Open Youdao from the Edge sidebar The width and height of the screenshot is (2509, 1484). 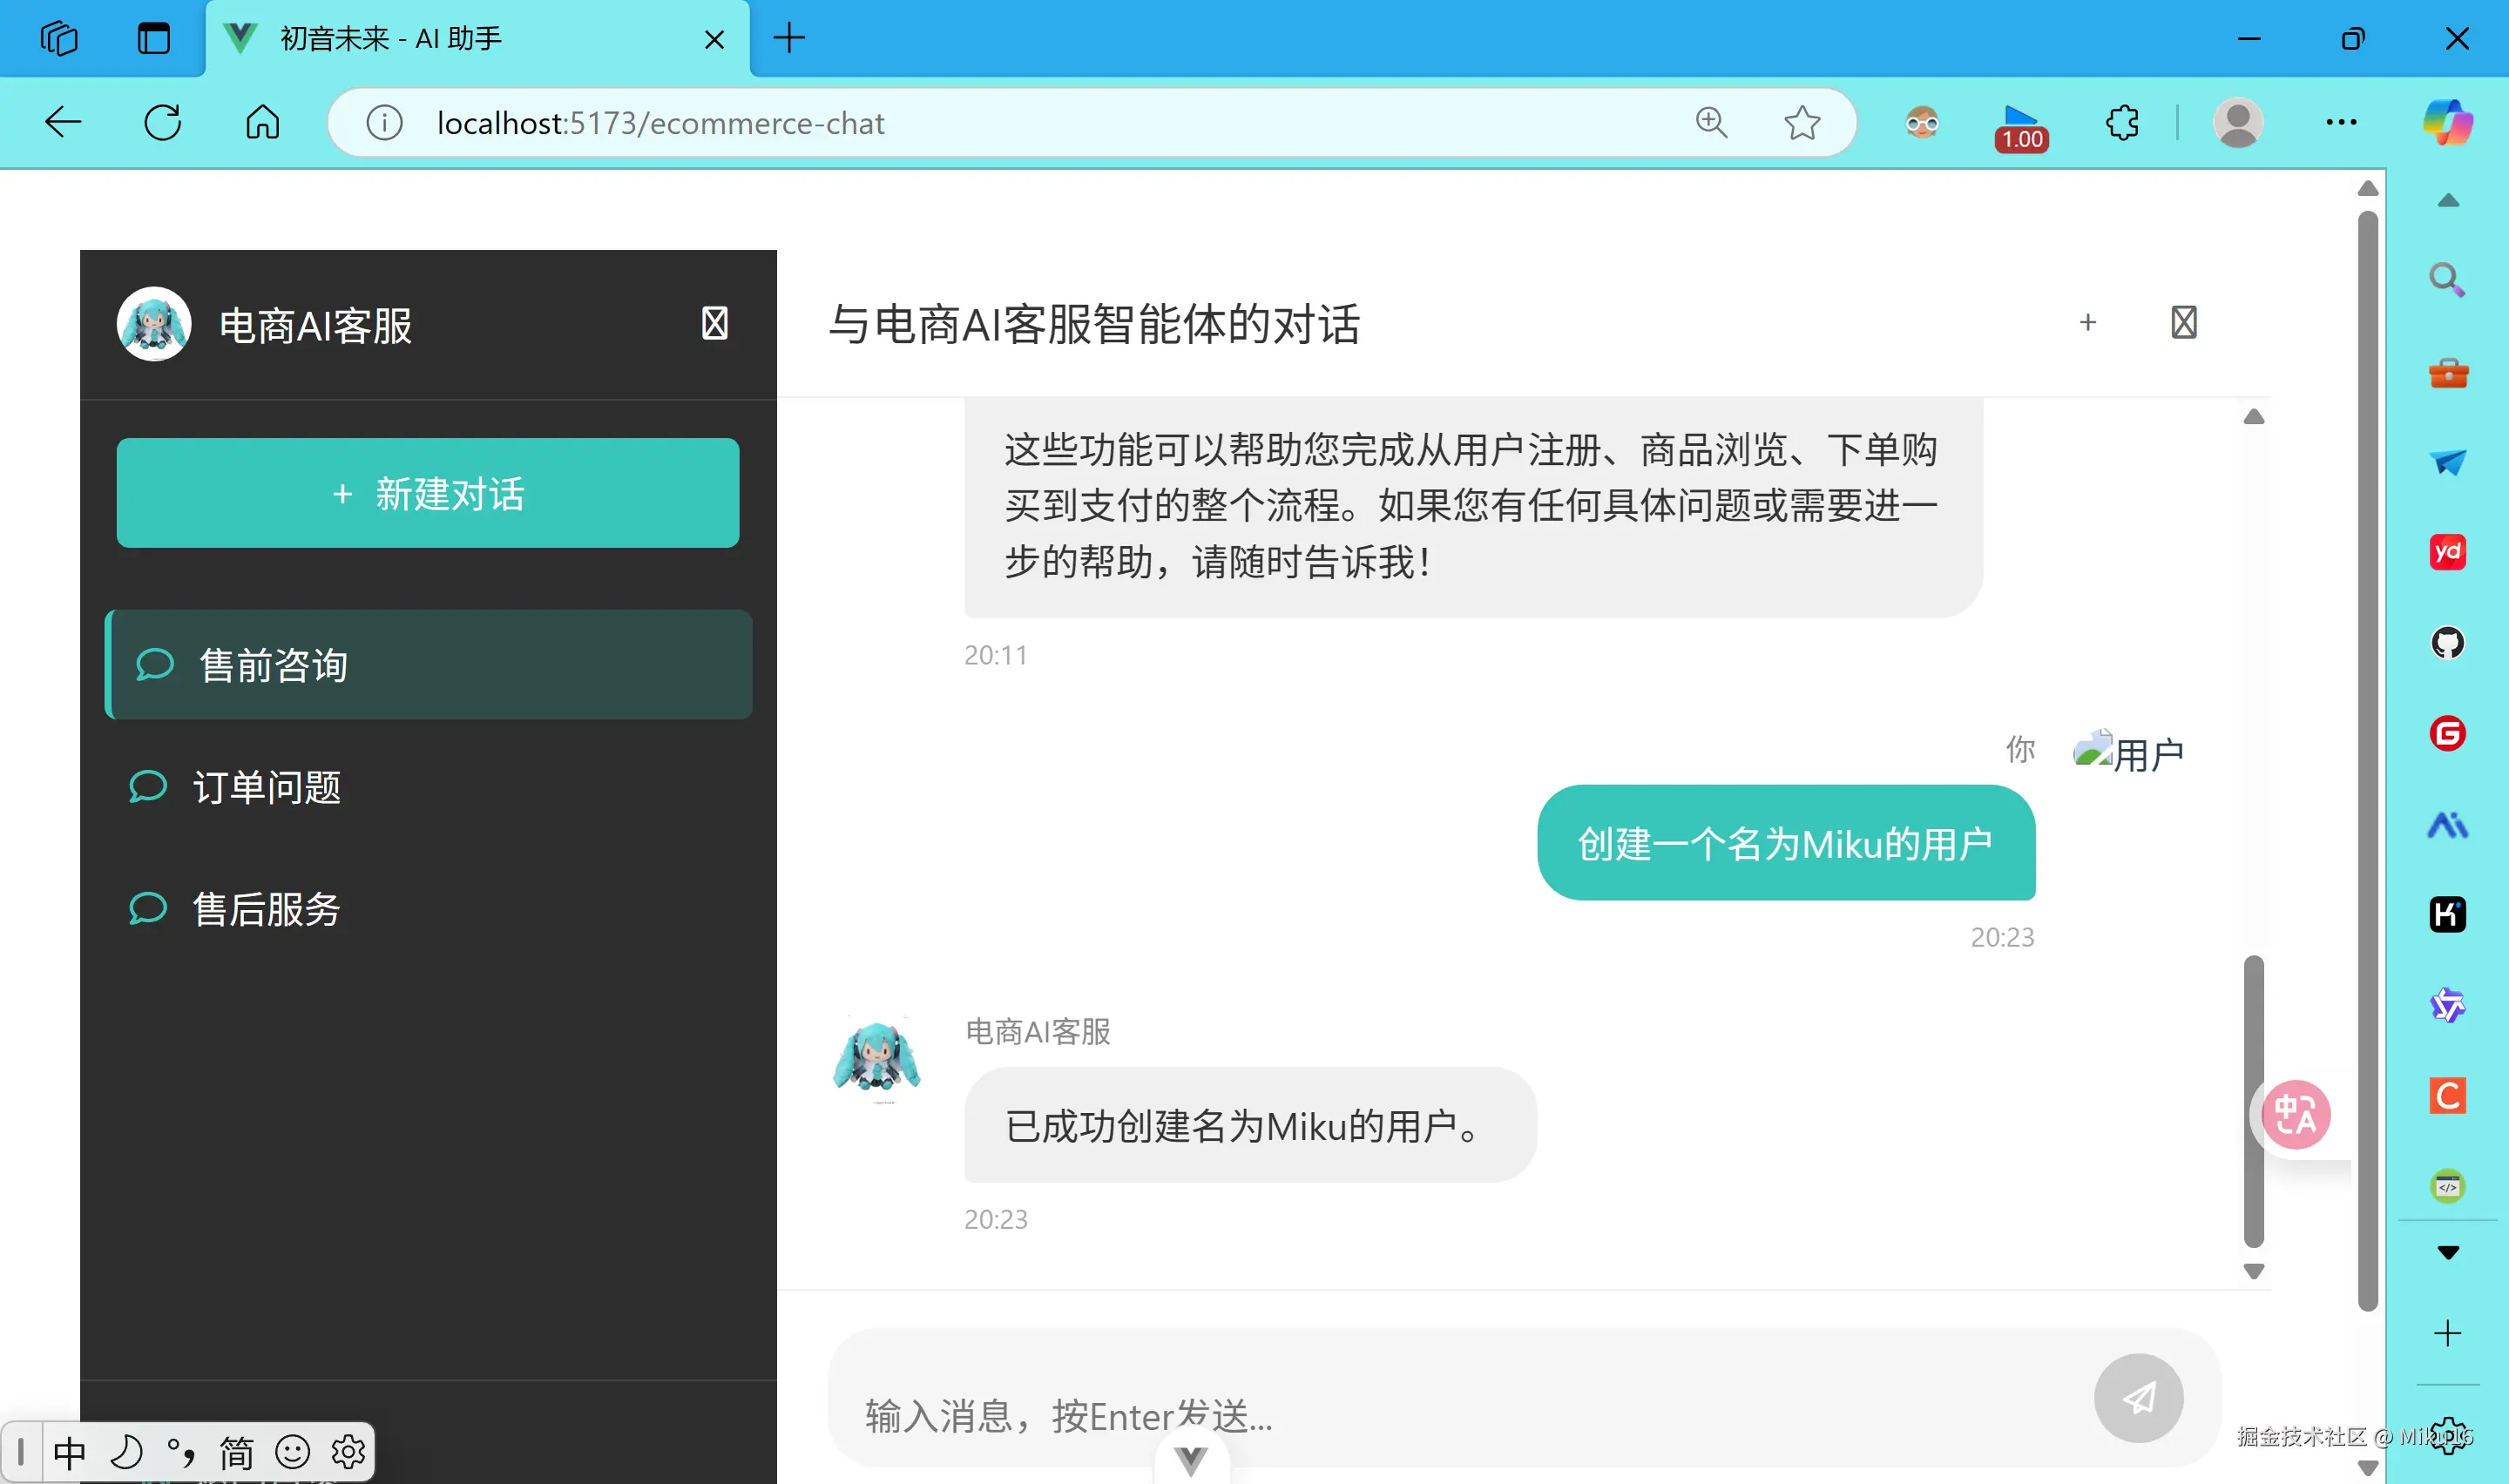(x=2447, y=551)
